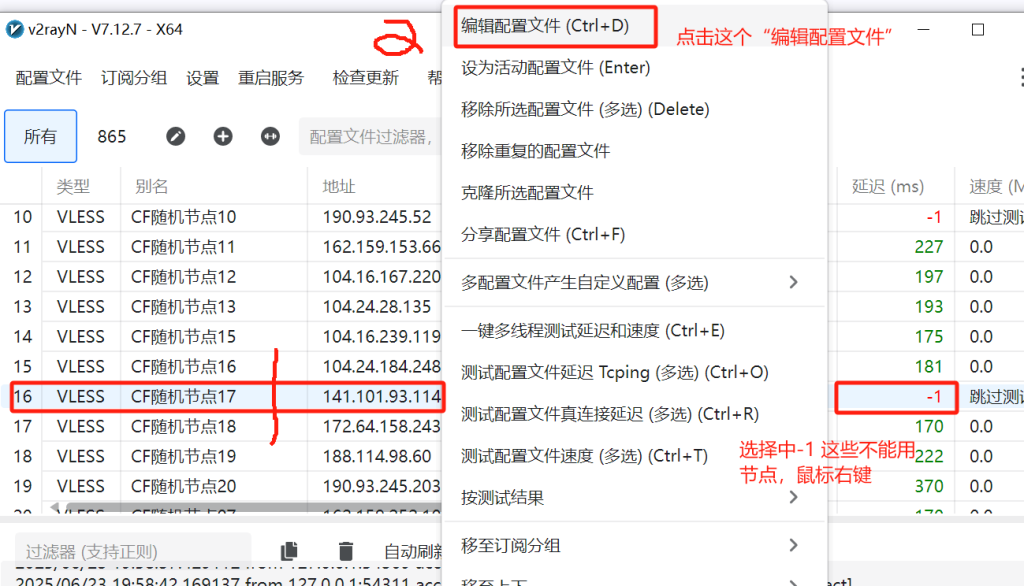Click the v2rayN app logo icon
Viewport: 1024px width, 586px height.
(x=14, y=29)
